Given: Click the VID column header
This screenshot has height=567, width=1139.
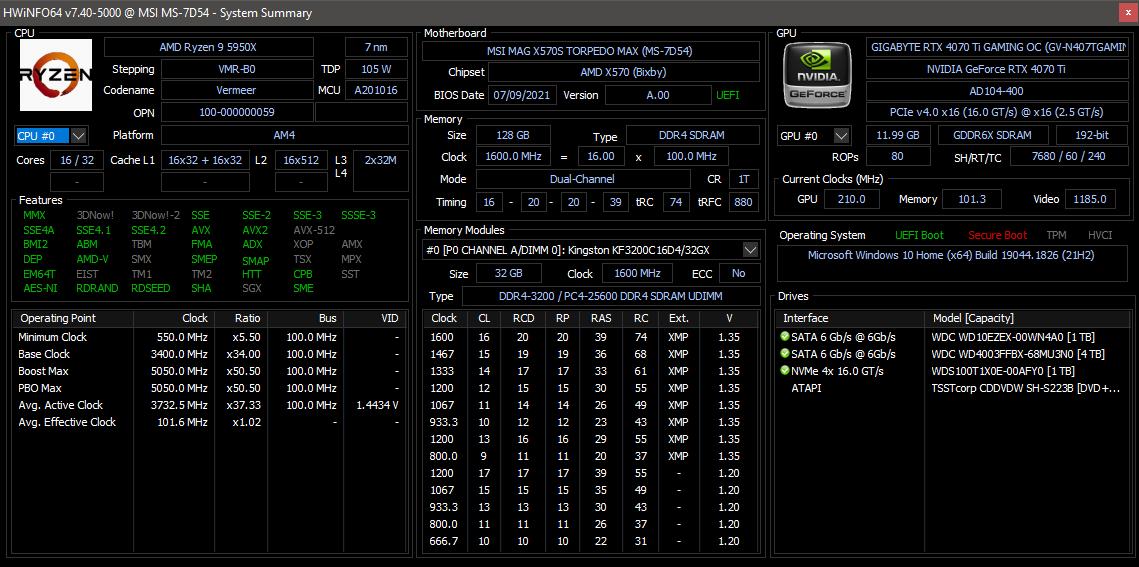Looking at the screenshot, I should tap(376, 318).
